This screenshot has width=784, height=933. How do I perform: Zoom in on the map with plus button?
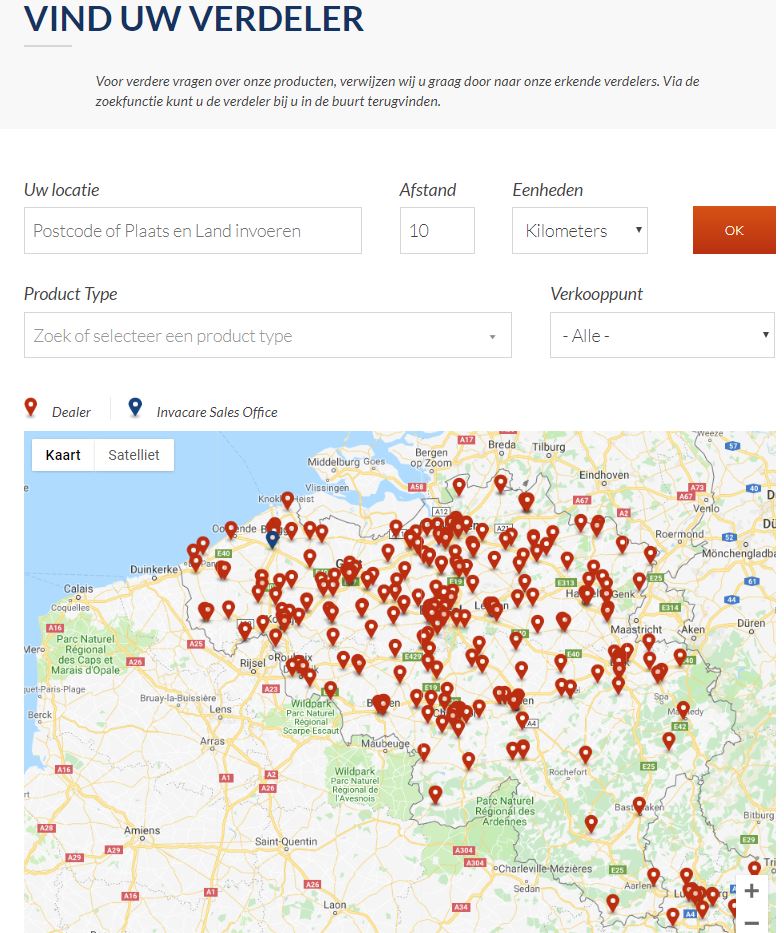coord(751,891)
